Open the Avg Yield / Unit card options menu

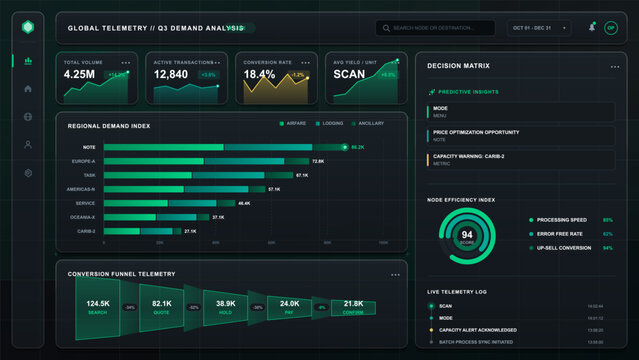pos(395,63)
